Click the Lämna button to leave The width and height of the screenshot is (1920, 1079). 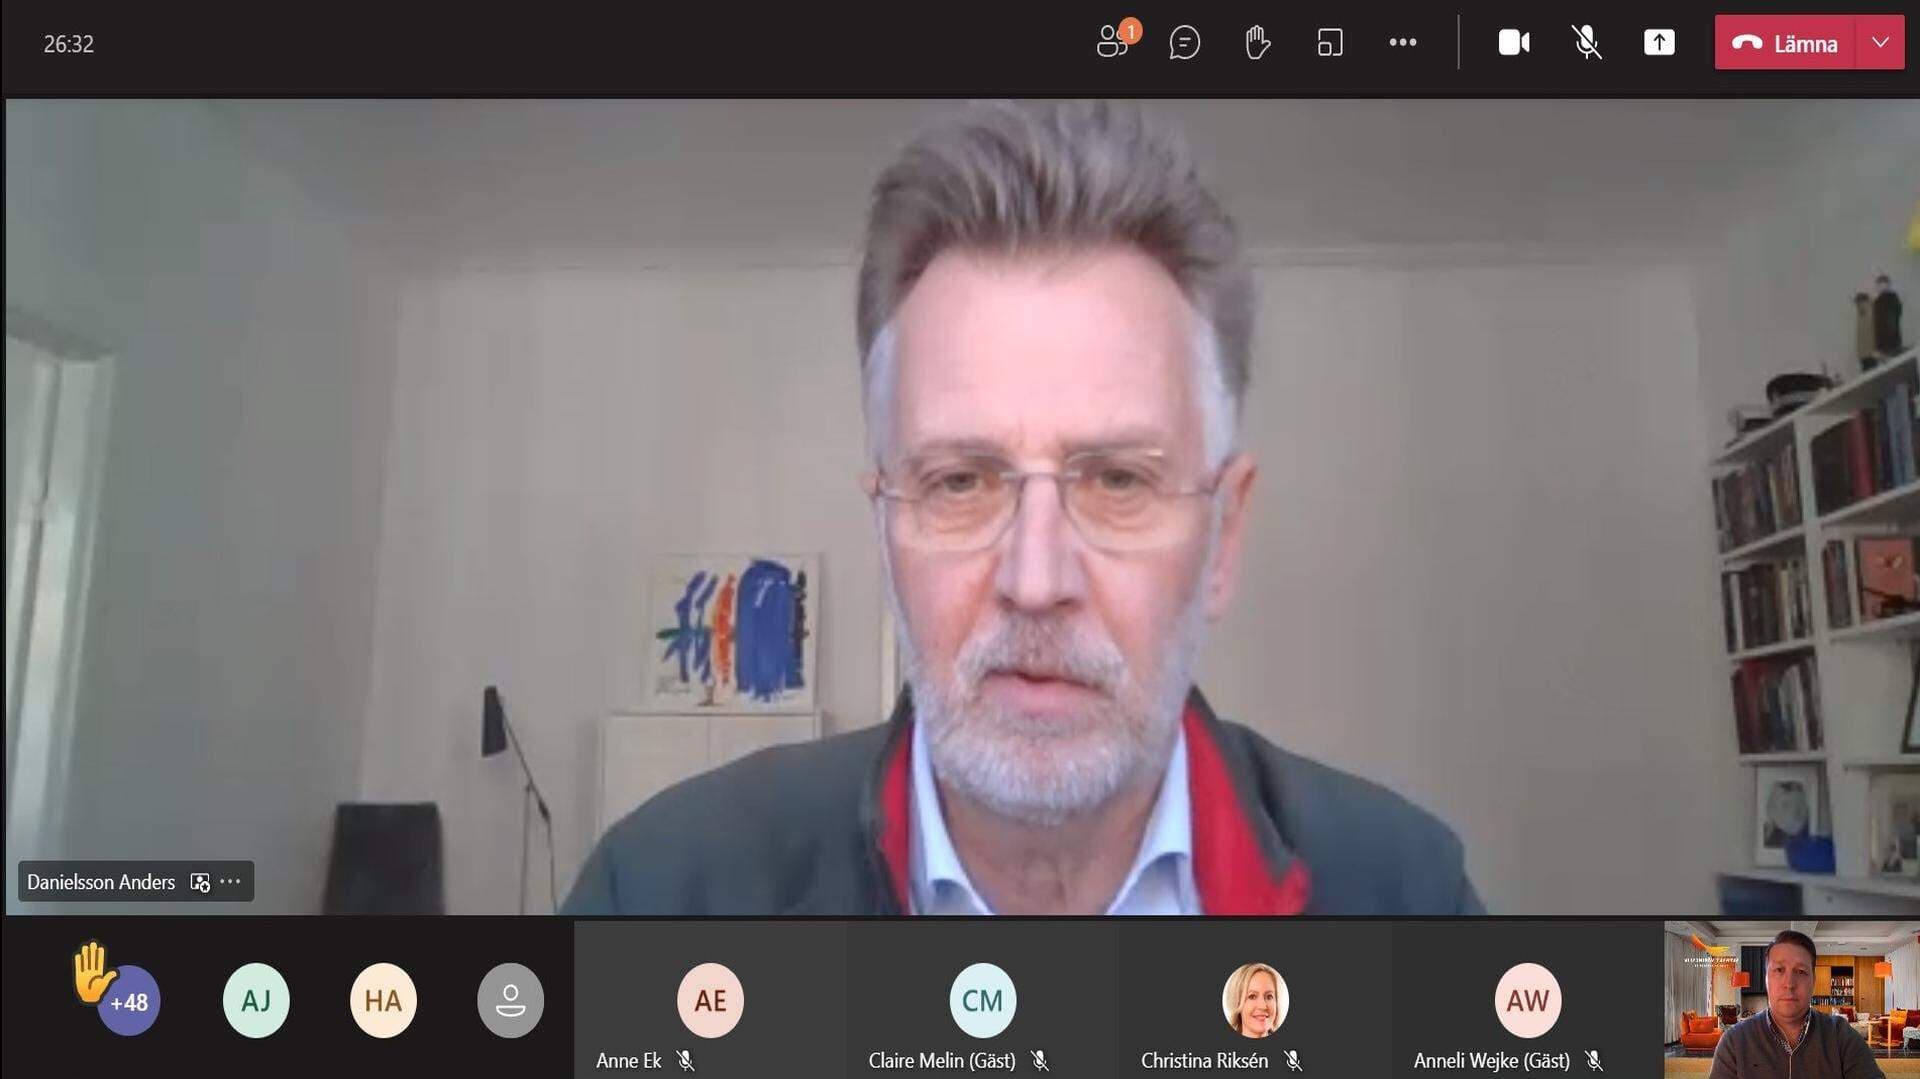pyautogui.click(x=1786, y=43)
